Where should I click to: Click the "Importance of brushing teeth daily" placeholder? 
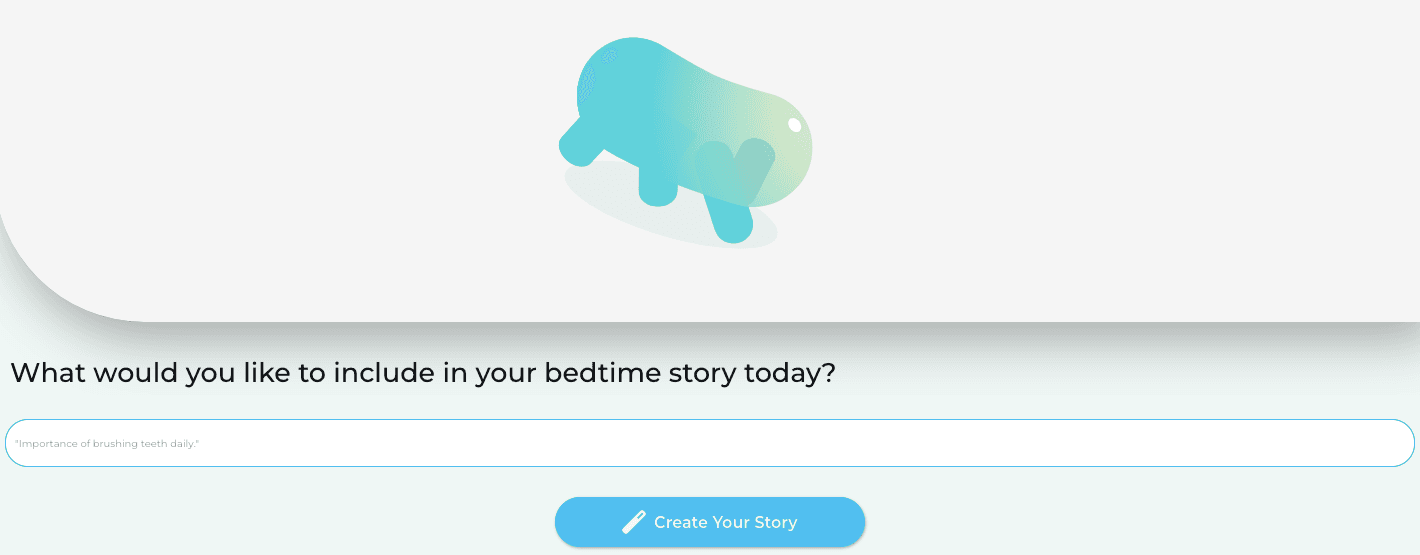107,443
